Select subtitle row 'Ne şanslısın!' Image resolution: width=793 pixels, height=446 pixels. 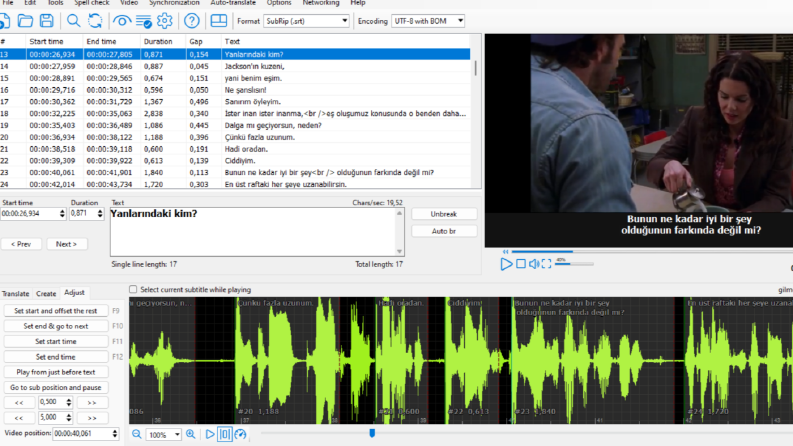235,90
